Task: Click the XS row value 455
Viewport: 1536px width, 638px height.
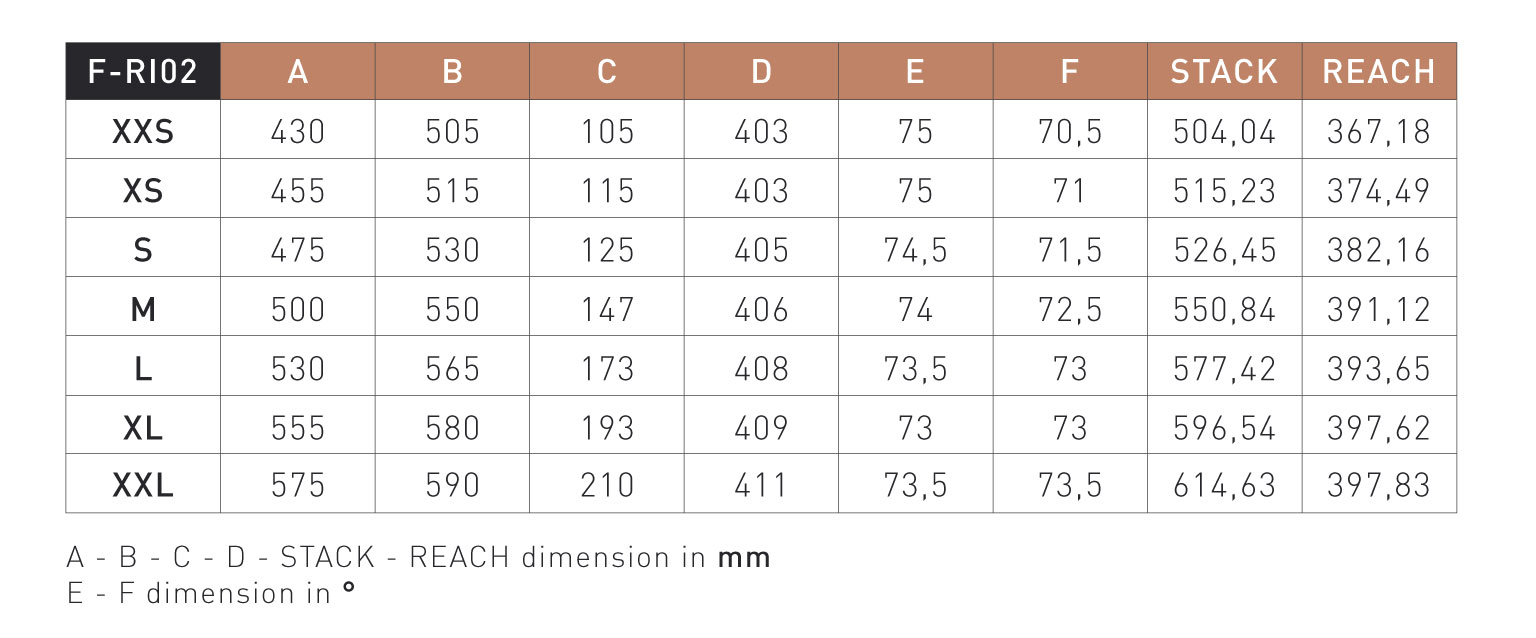Action: (298, 191)
